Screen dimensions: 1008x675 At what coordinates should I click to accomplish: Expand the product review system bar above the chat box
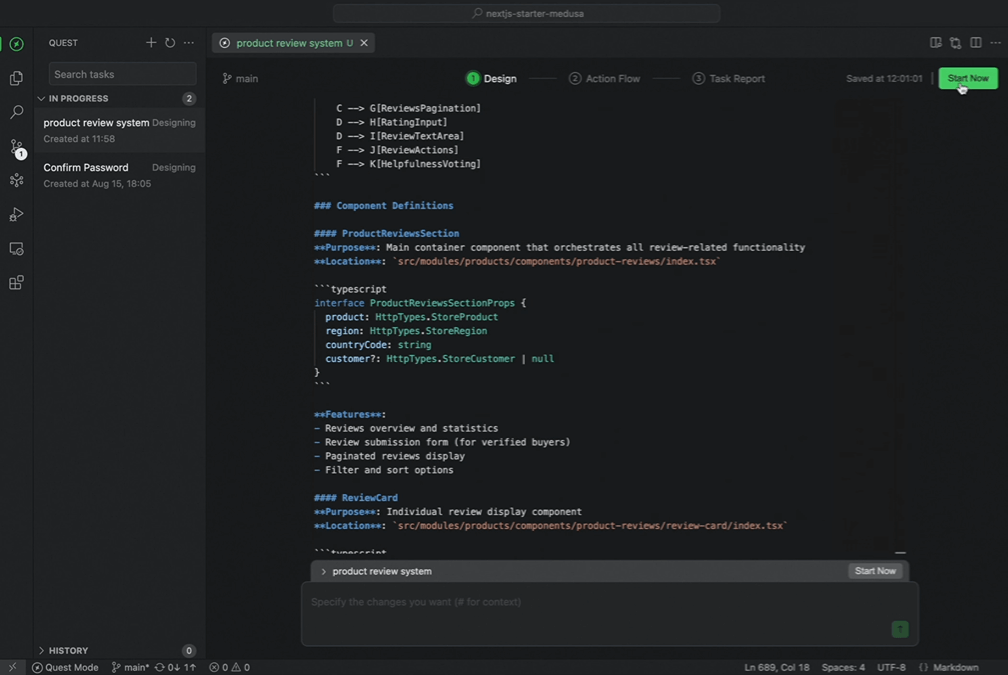tap(323, 572)
